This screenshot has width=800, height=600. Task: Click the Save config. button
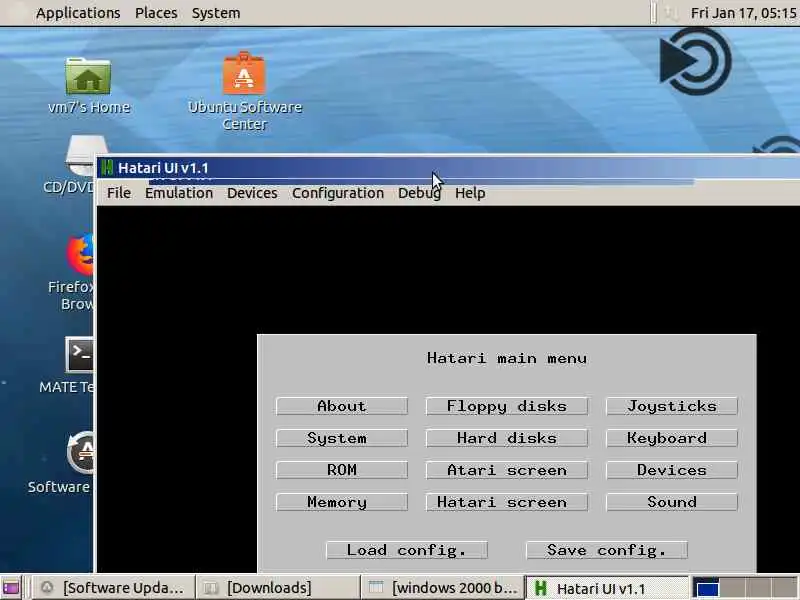607,550
